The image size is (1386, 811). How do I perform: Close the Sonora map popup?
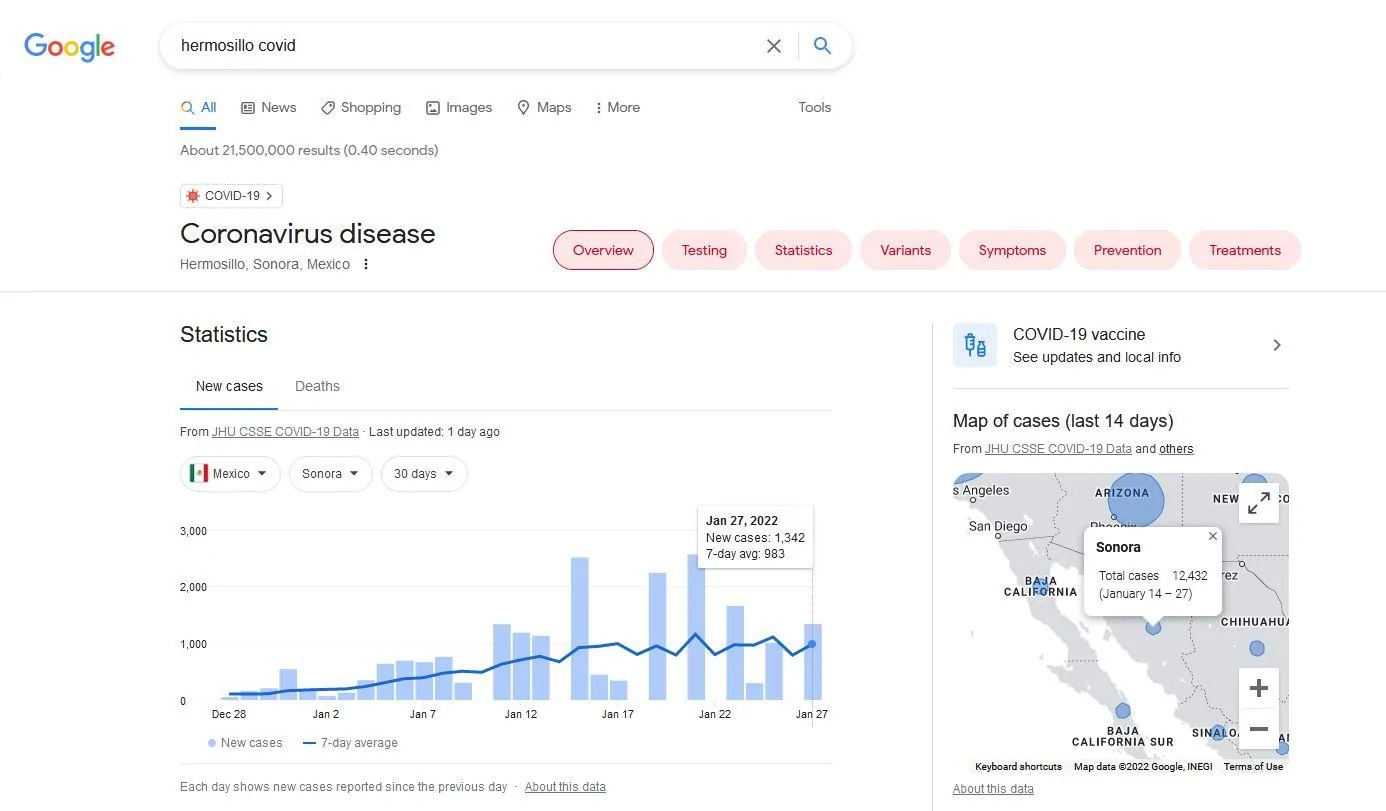(1213, 536)
